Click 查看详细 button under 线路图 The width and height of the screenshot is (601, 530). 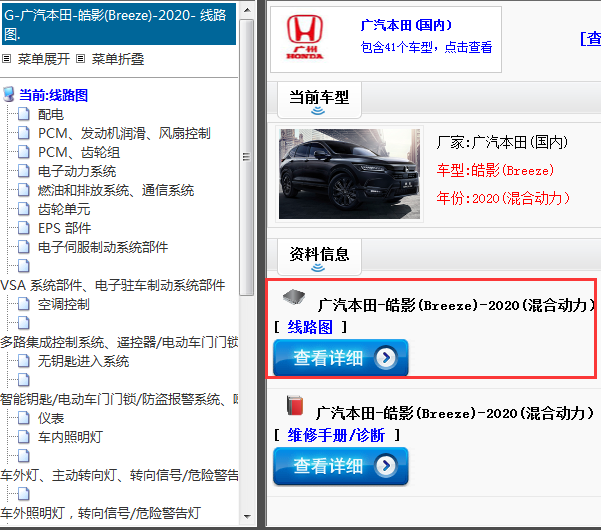click(x=340, y=358)
